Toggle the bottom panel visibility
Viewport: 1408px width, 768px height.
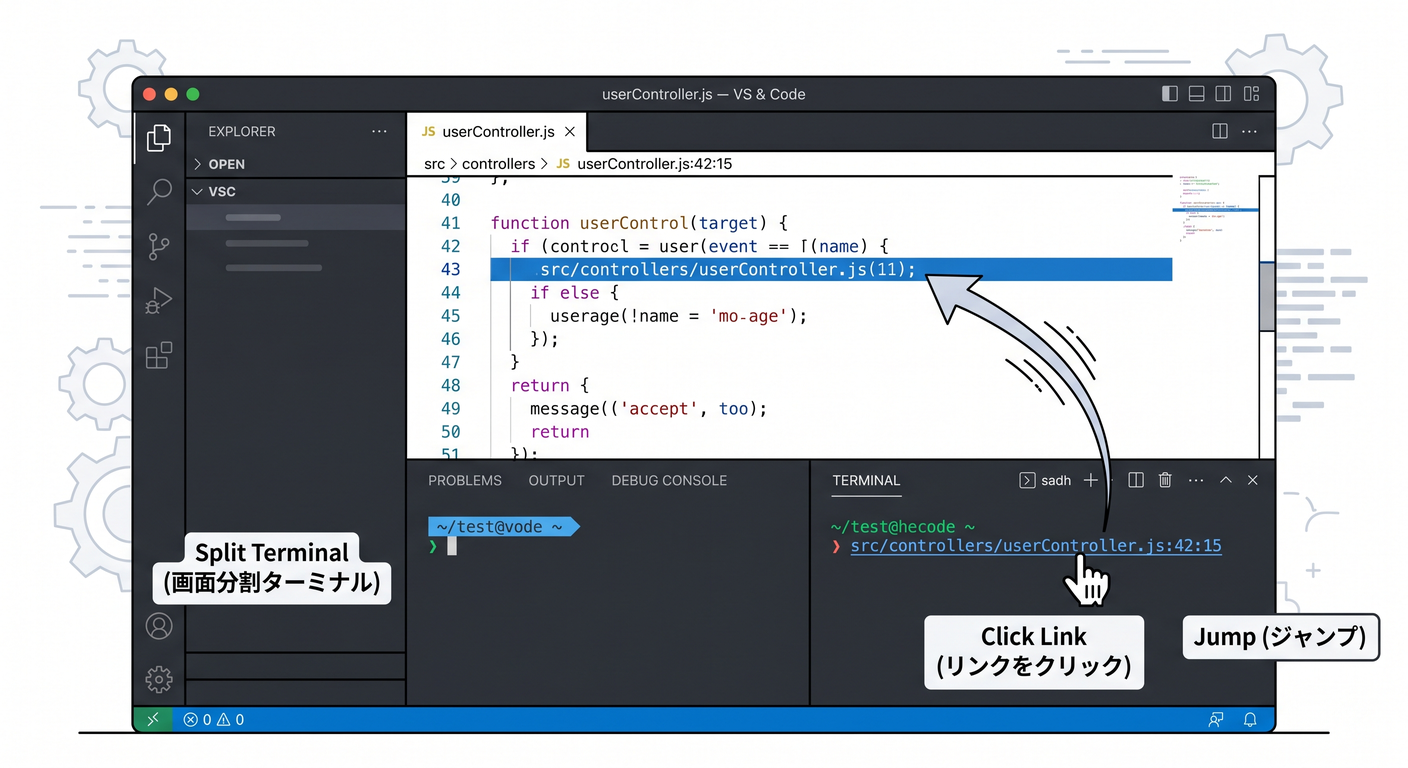coord(1196,94)
